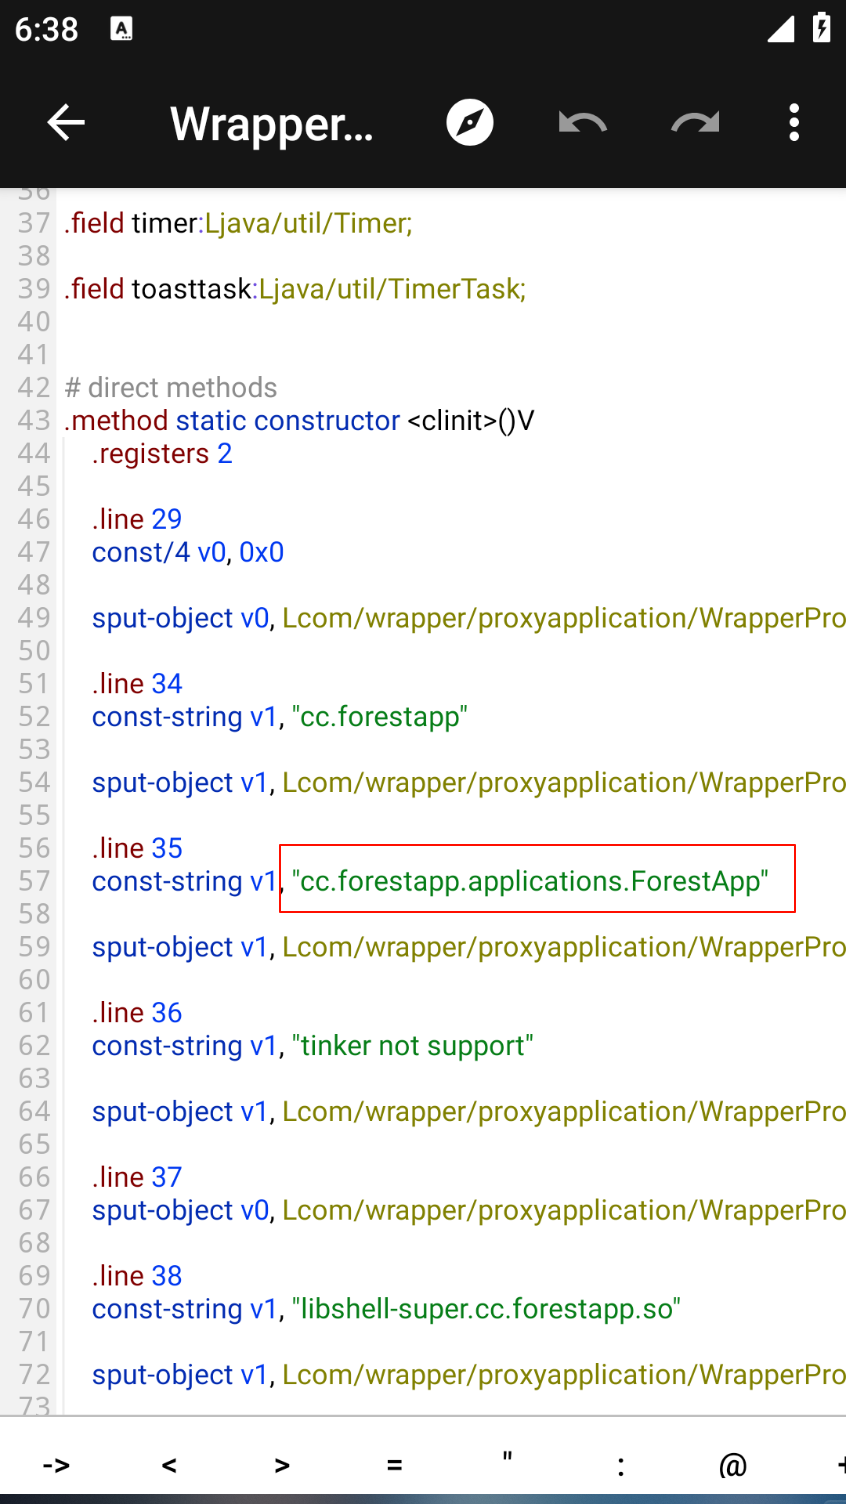The height and width of the screenshot is (1504, 846).
Task: Insert the -> arrow symbol
Action: 56,1465
